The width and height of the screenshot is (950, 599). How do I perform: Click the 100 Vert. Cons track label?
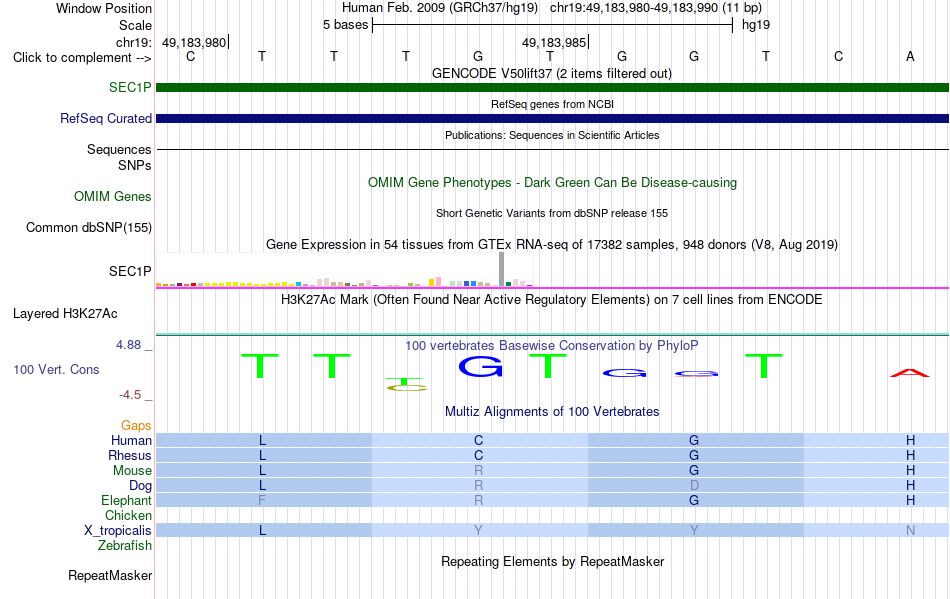tap(56, 369)
